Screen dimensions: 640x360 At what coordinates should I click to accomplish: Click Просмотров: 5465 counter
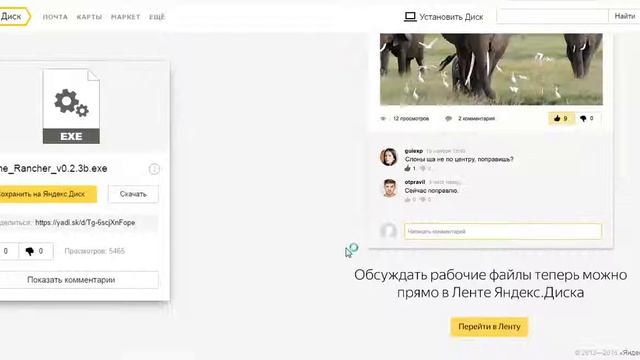click(95, 251)
